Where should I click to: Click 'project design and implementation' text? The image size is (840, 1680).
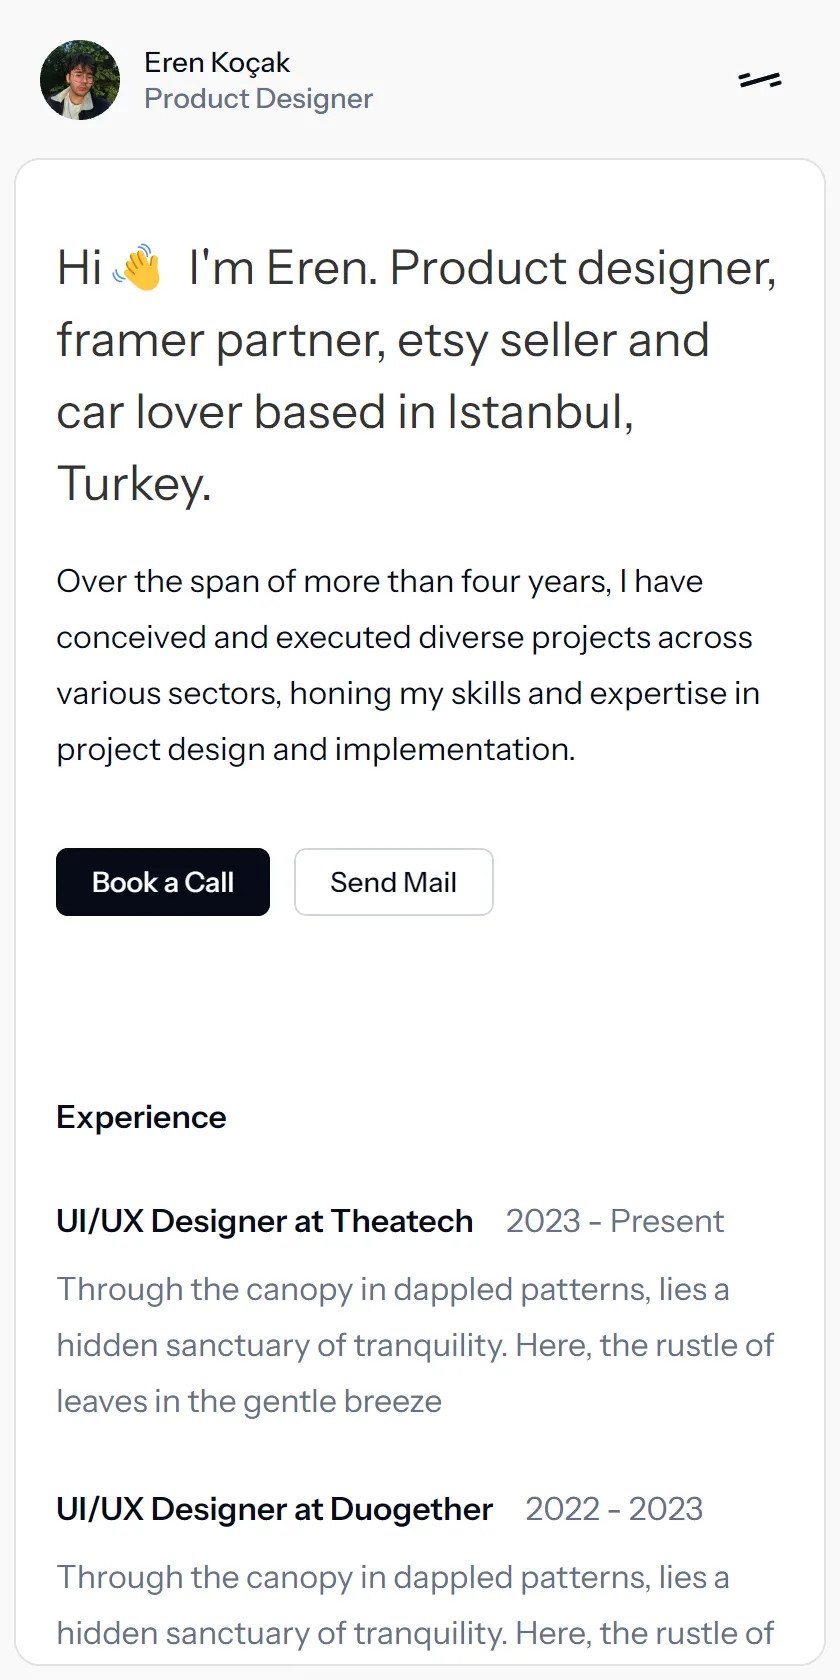pyautogui.click(x=316, y=749)
